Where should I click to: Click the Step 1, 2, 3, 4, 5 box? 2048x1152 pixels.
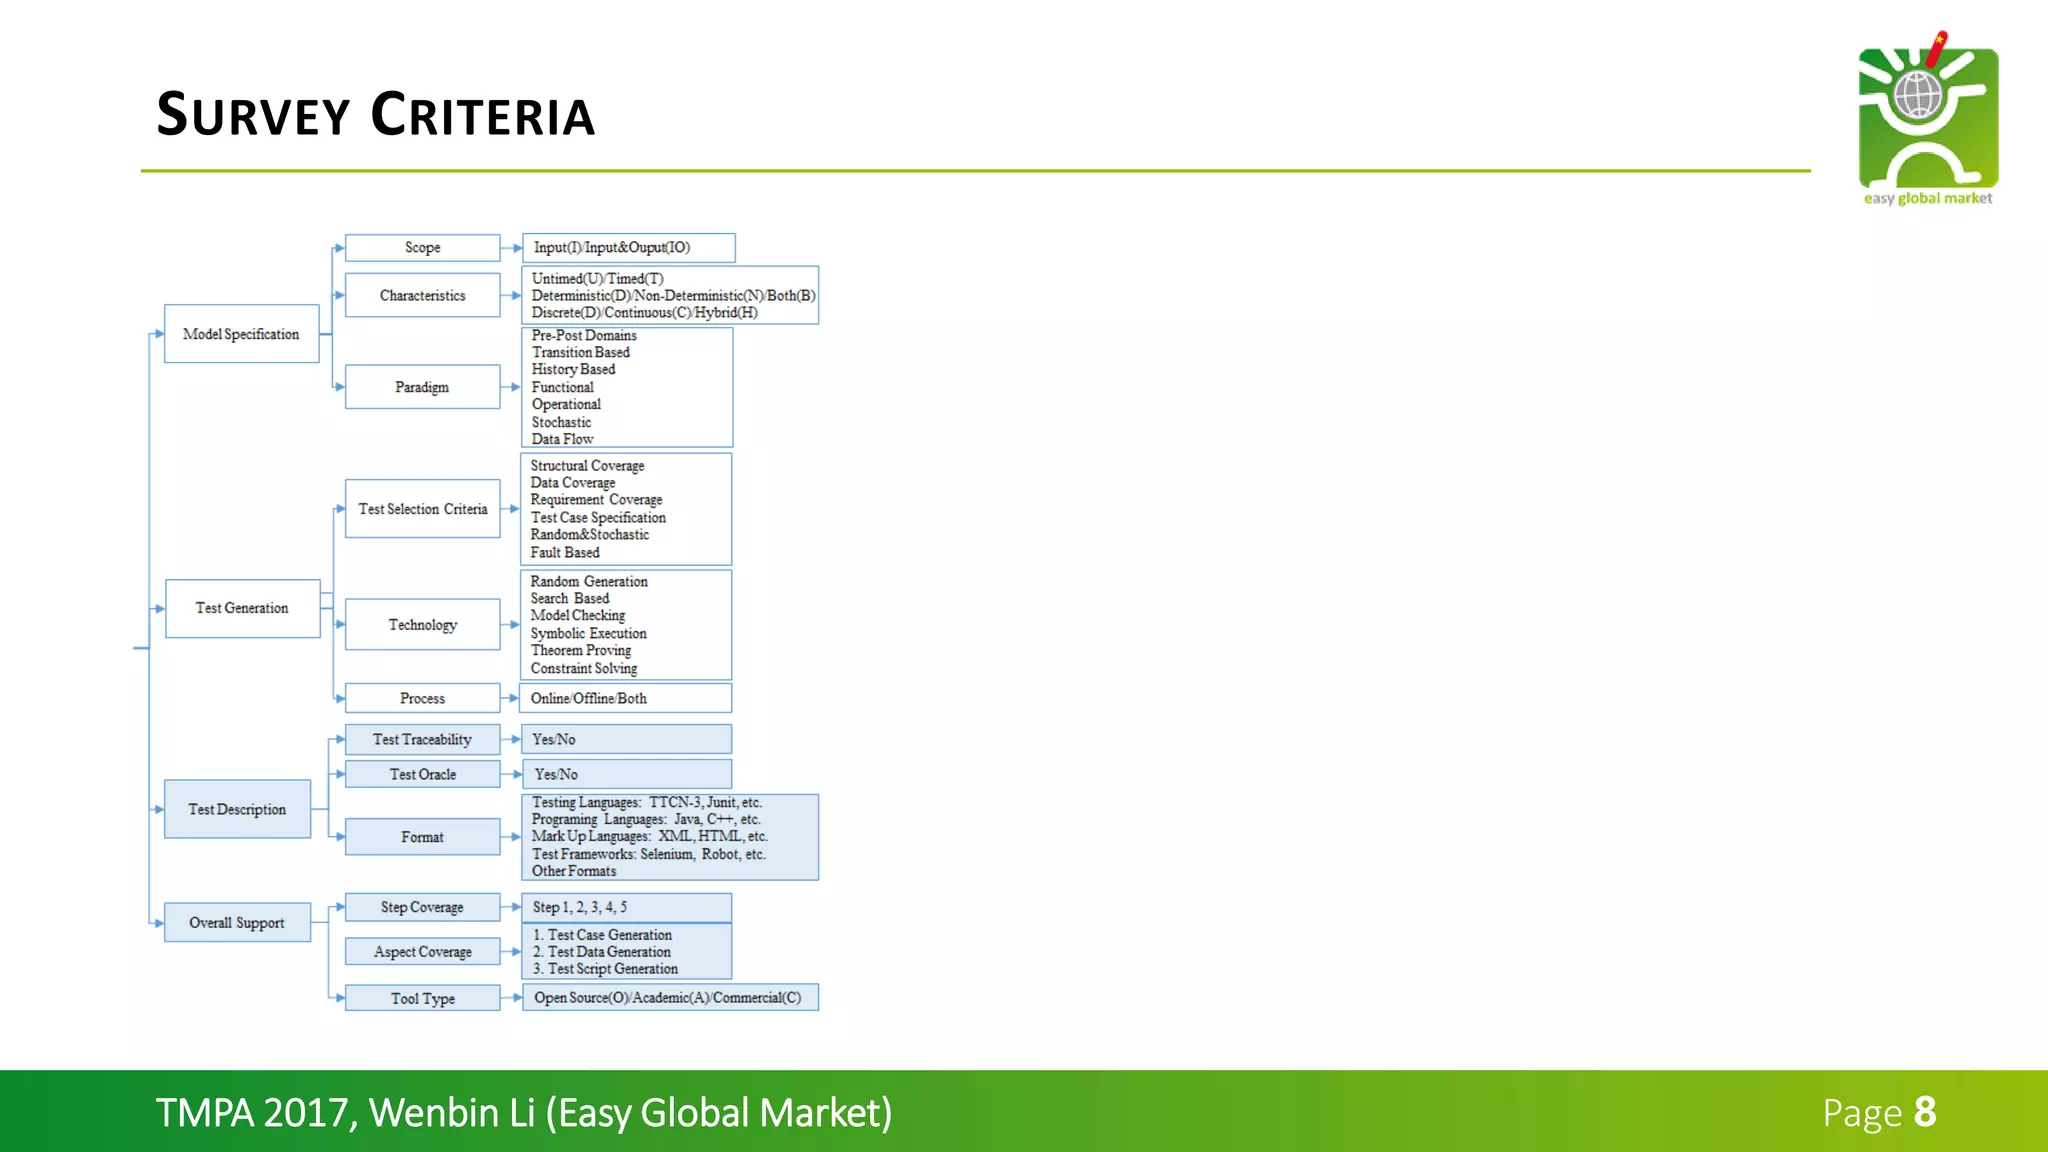[x=627, y=908]
